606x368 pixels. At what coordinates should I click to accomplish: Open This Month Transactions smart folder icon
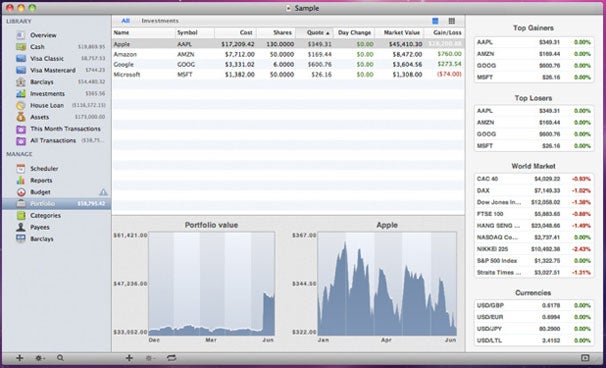[x=21, y=129]
